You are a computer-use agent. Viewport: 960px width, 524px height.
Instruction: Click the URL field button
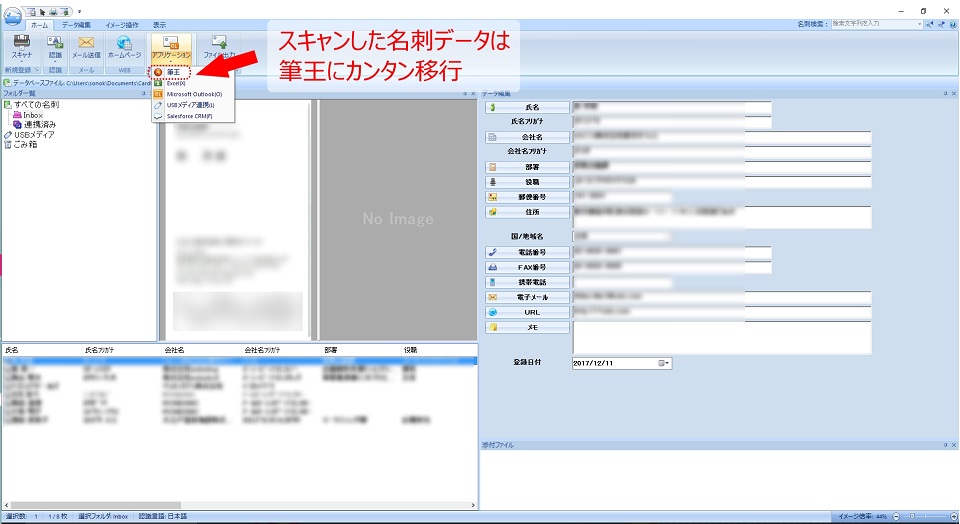(x=527, y=312)
